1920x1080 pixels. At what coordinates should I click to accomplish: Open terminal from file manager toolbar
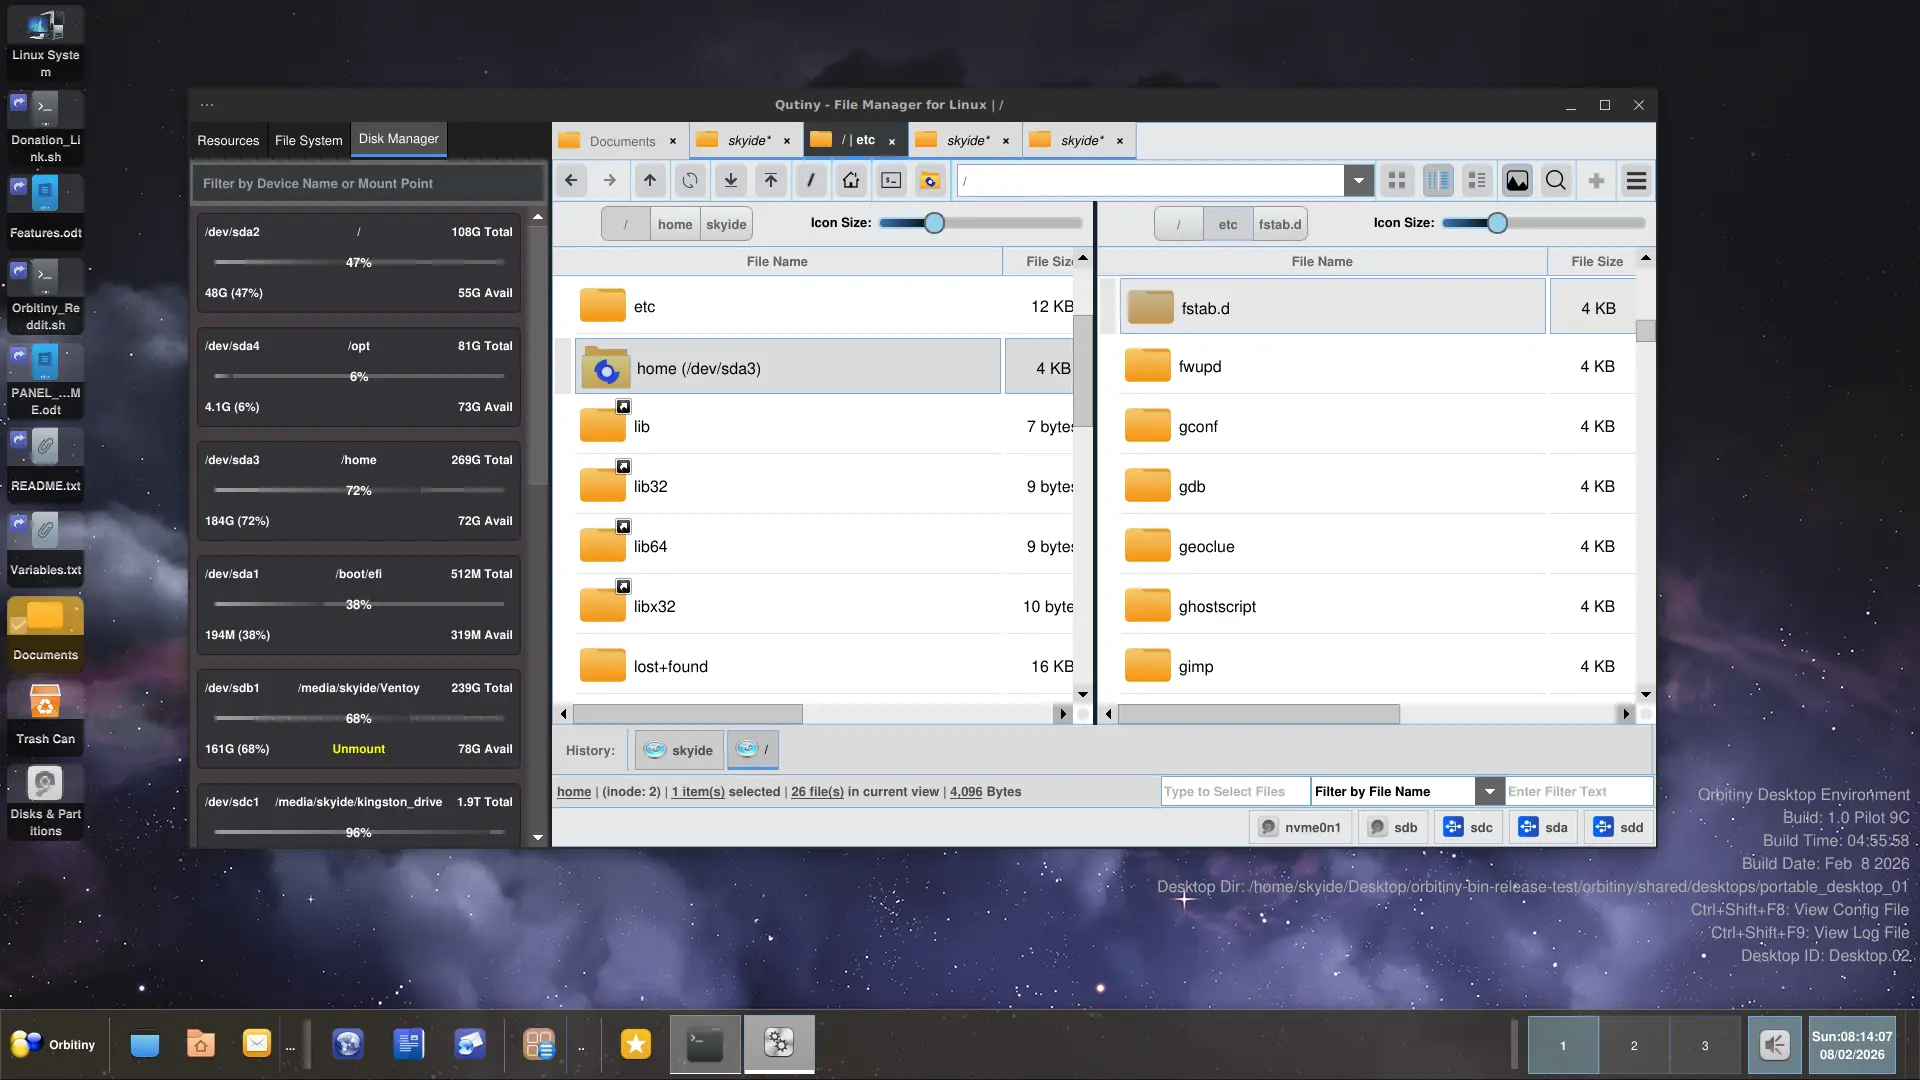tap(891, 181)
